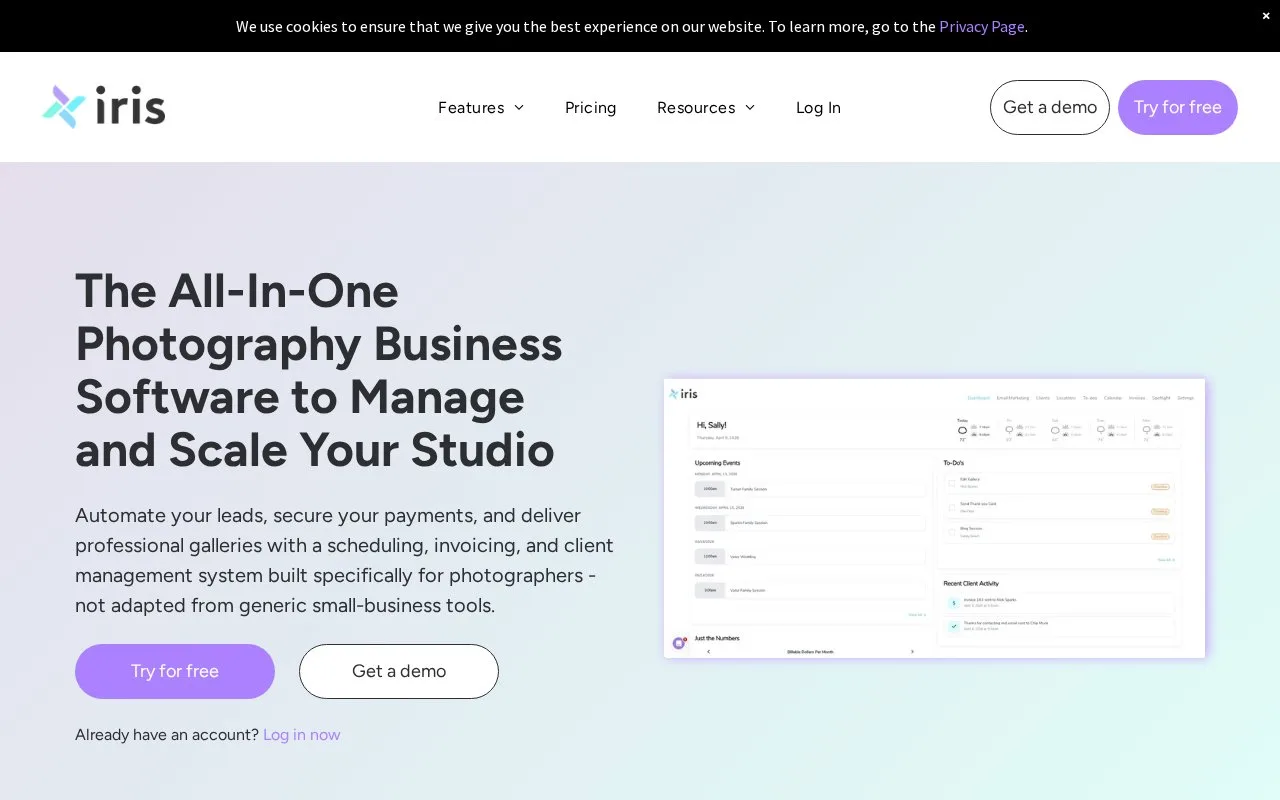
Task: Dismiss the cookie notice with the X
Action: (1266, 15)
